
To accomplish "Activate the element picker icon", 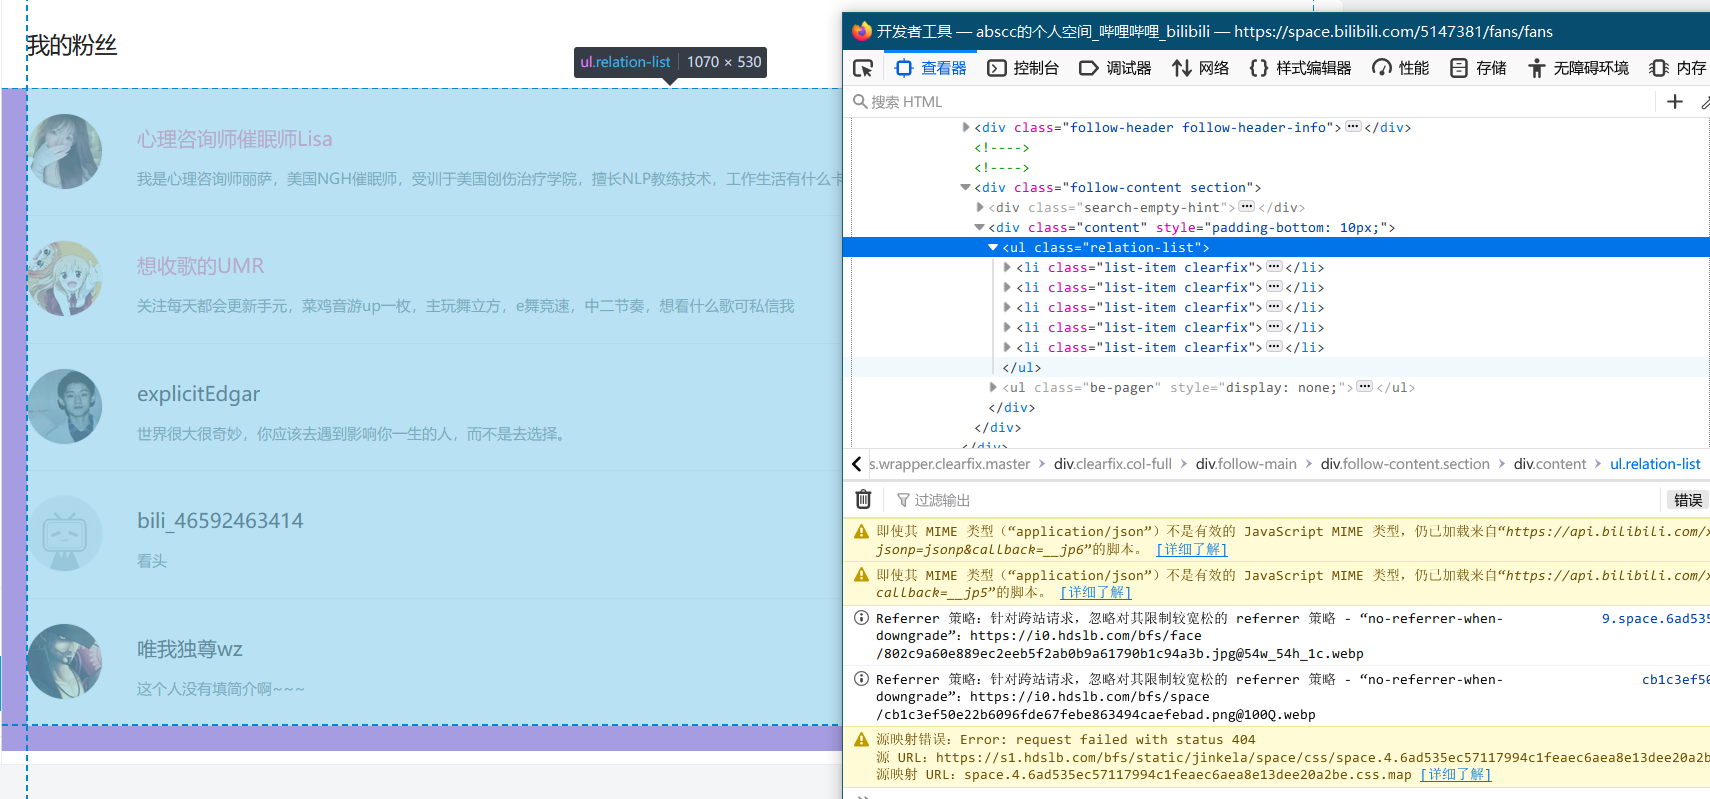I will tap(863, 68).
